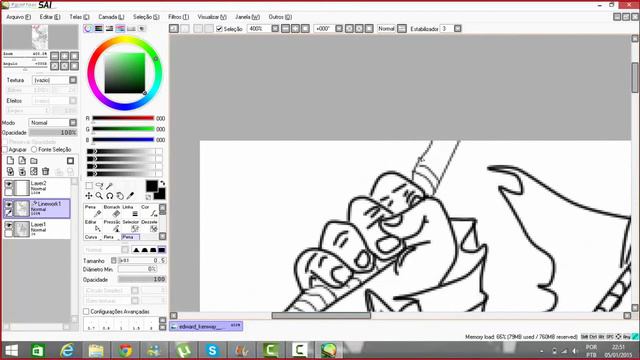This screenshot has width=640, height=360.
Task: Select the Eyedropper color picker tool
Action: point(130,196)
